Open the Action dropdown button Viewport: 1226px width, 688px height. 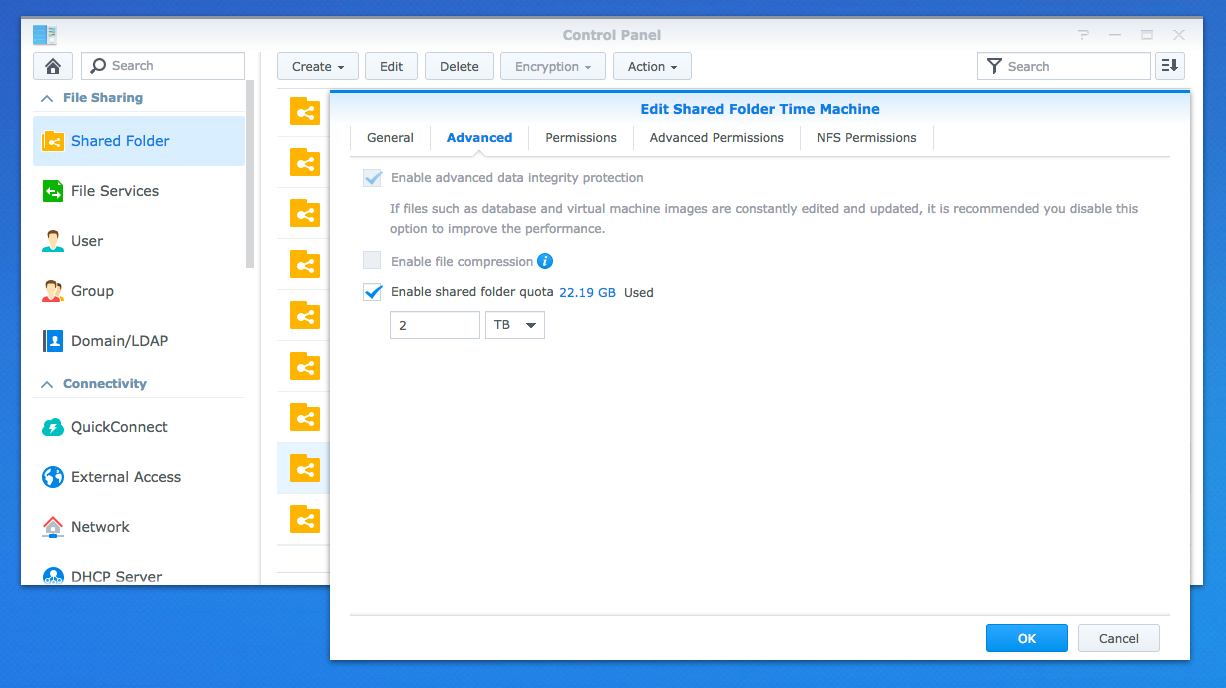(652, 67)
